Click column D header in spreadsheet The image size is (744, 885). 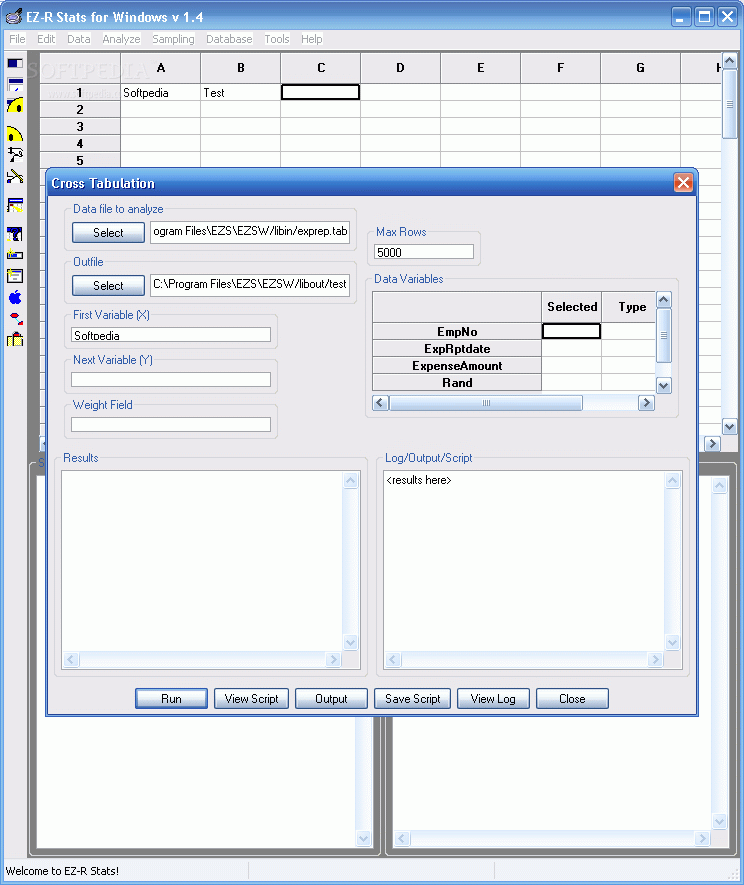[x=400, y=68]
